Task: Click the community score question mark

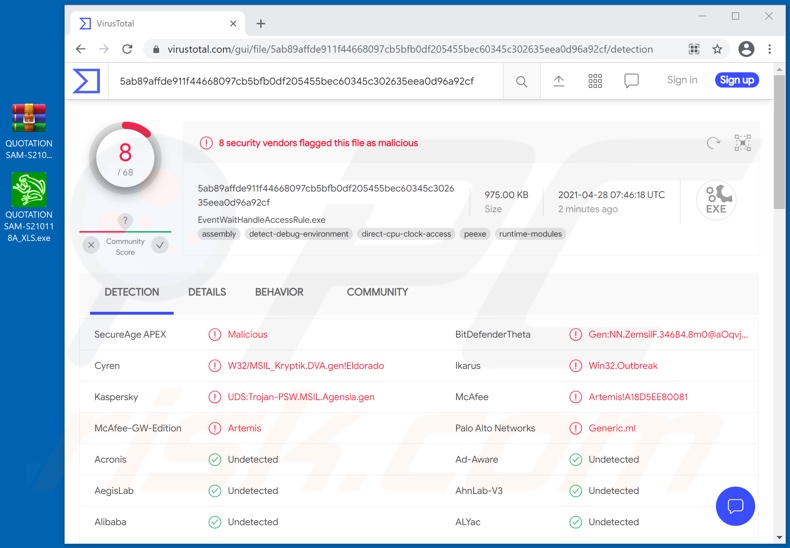Action: tap(125, 221)
